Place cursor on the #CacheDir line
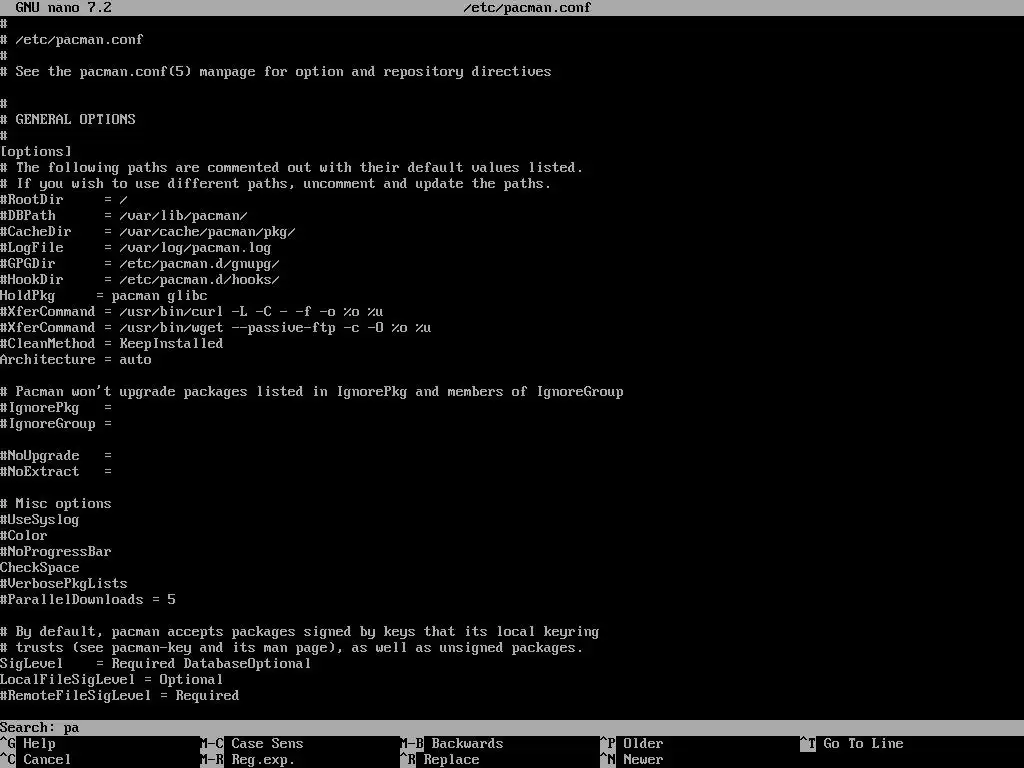Screen dimensions: 1024x768 (148, 232)
